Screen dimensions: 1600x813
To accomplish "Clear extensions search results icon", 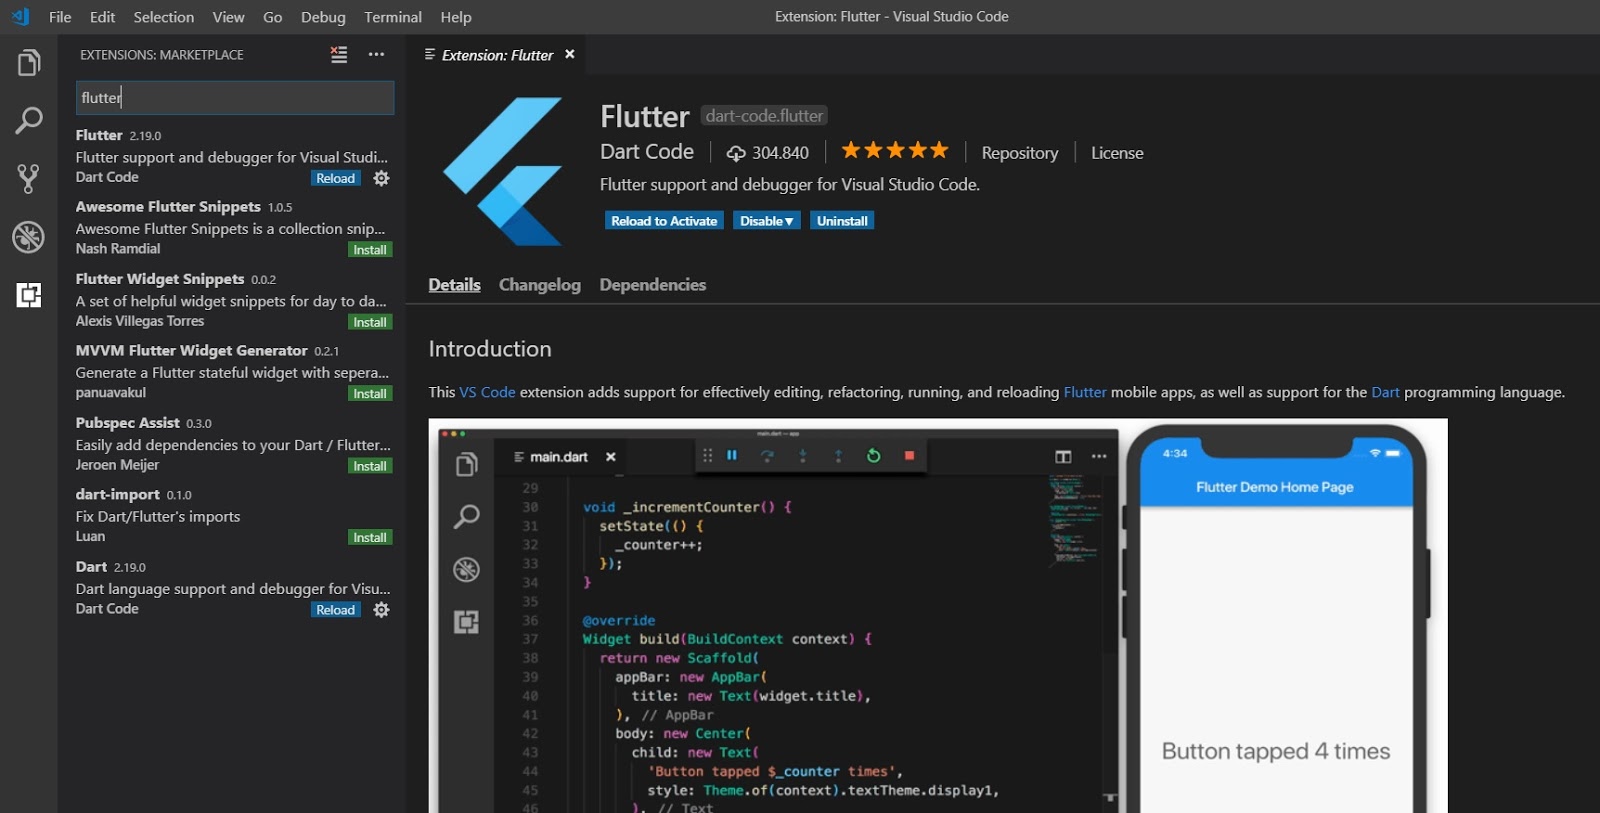I will pos(339,55).
